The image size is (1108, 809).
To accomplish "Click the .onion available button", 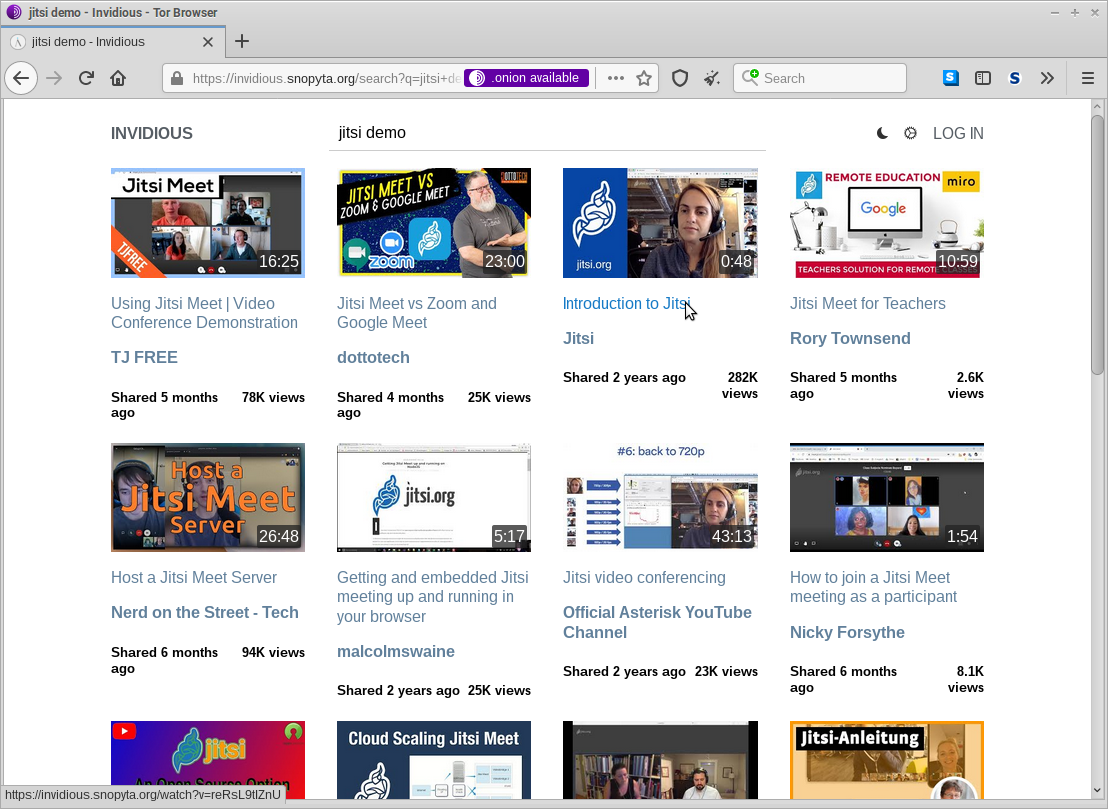I will [526, 78].
